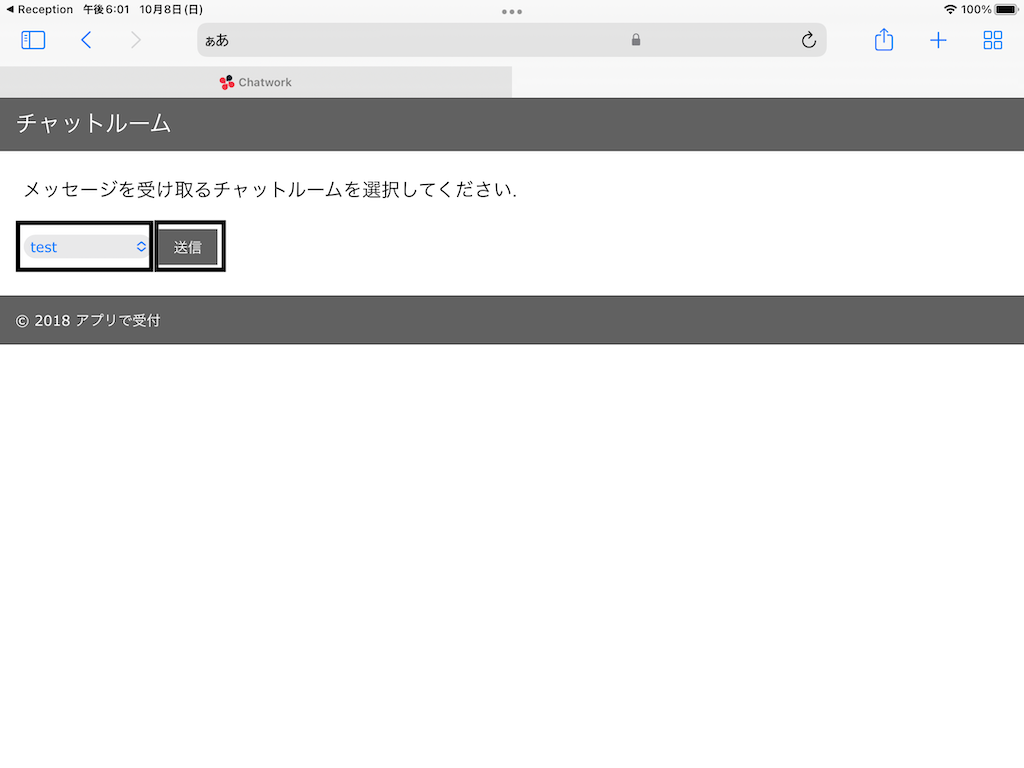
Task: Click the 10月8日(日) date in status bar
Action: tap(171, 9)
